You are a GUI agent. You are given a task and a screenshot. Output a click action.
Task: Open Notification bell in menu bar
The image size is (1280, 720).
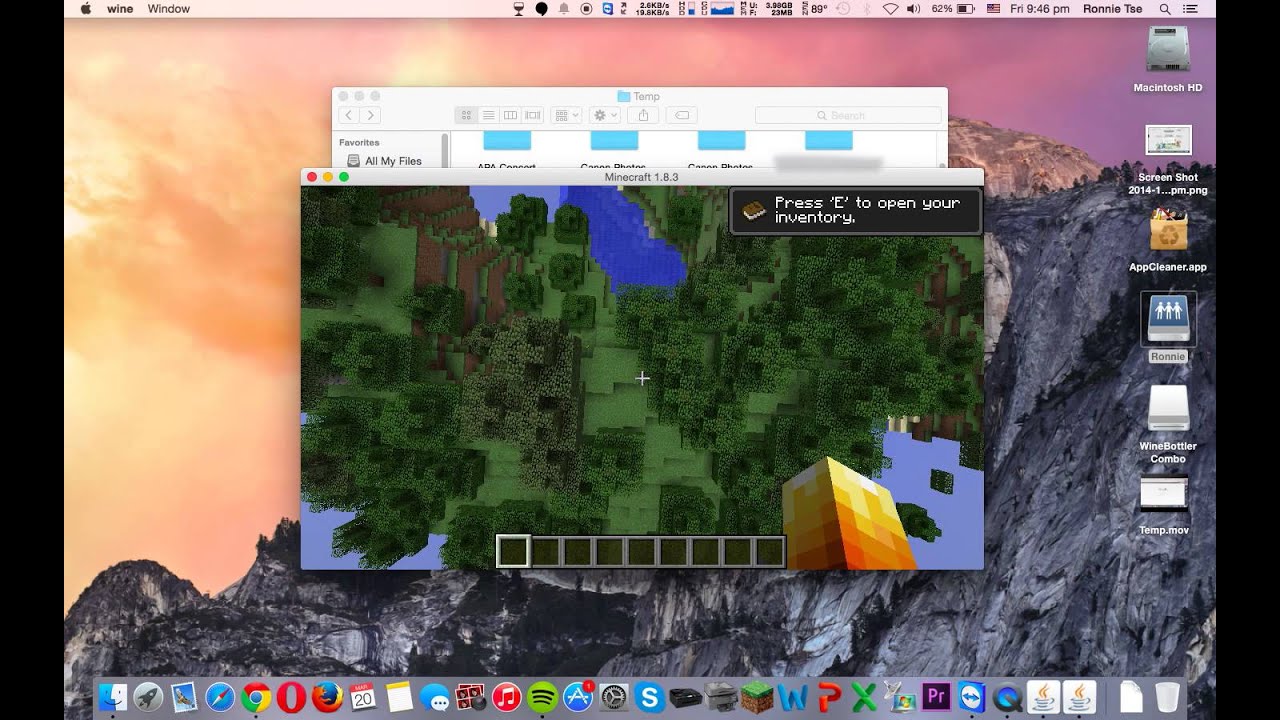click(x=563, y=9)
